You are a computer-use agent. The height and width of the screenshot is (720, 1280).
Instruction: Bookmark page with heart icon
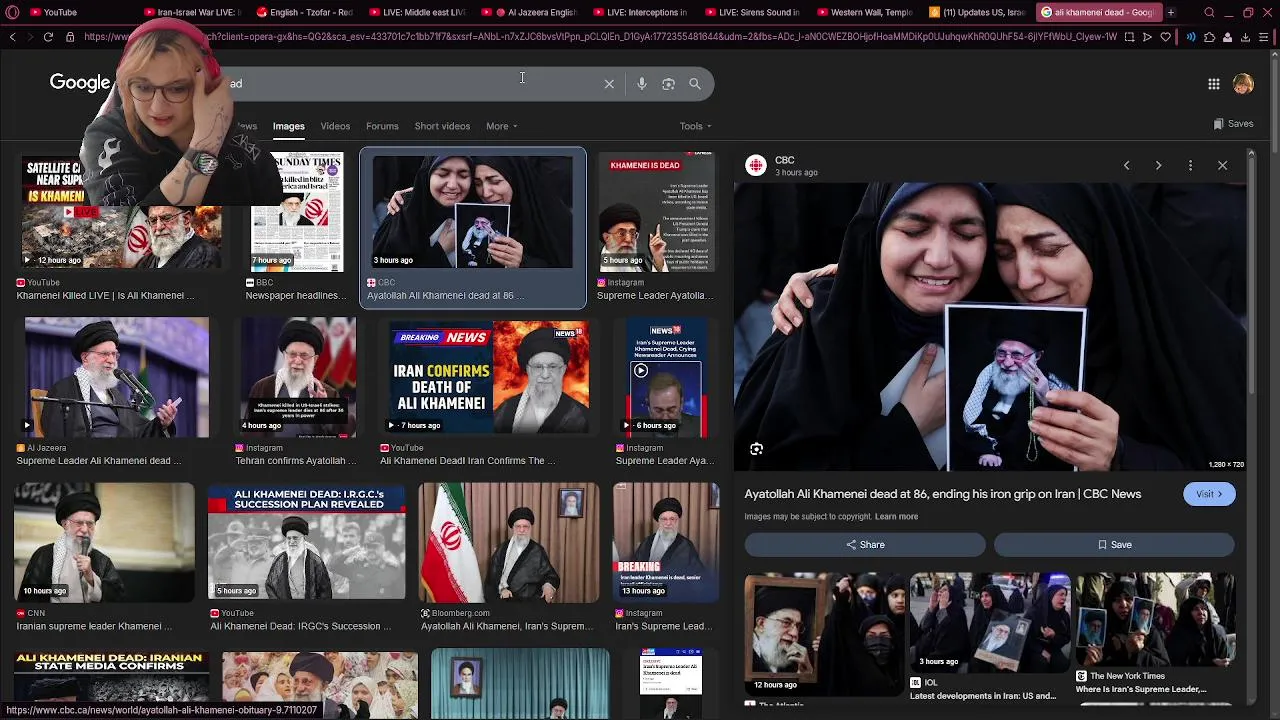pyautogui.click(x=1165, y=37)
